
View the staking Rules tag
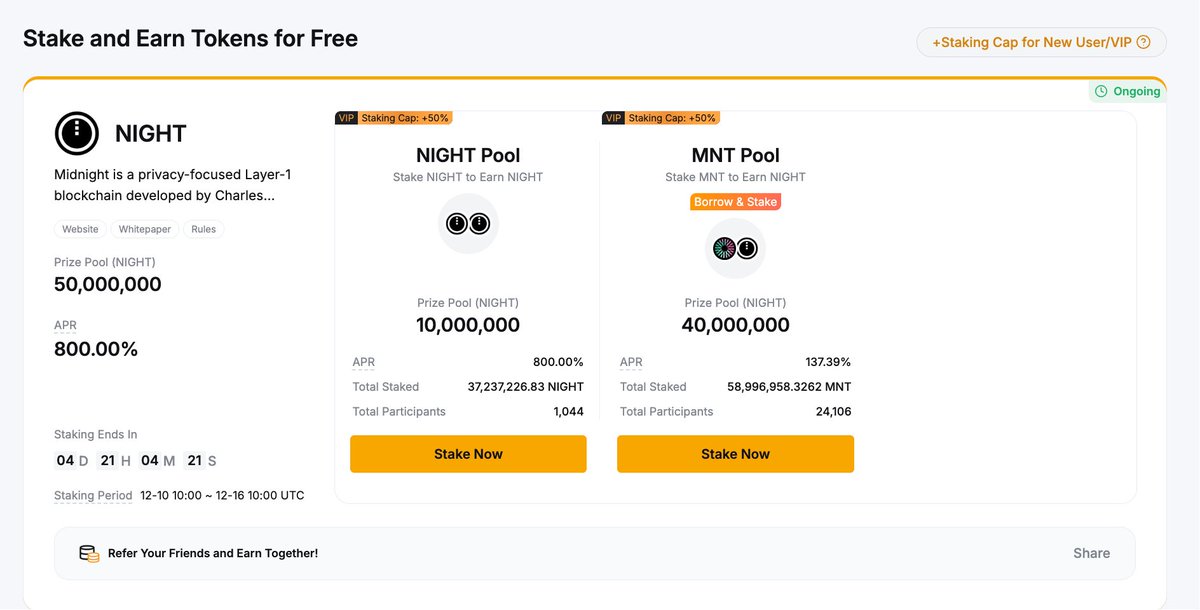tap(204, 229)
